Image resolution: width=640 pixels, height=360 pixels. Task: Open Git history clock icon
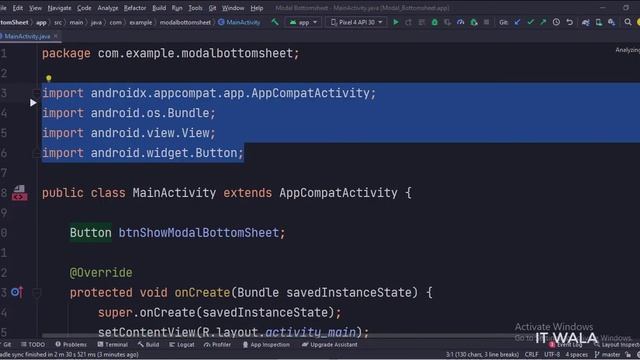[556, 22]
